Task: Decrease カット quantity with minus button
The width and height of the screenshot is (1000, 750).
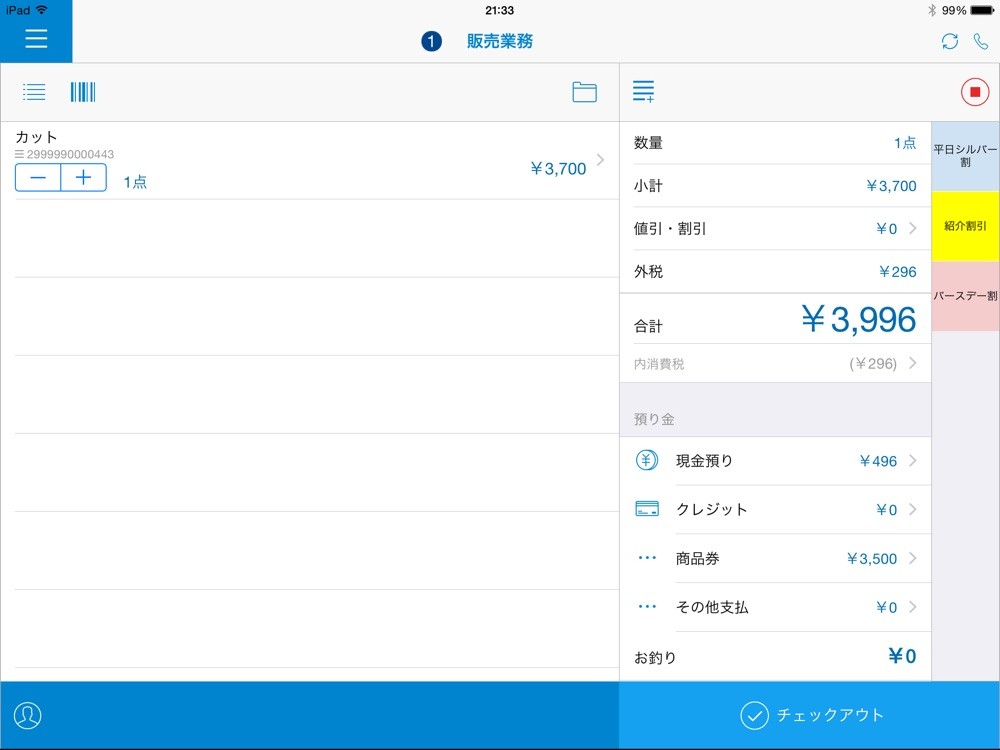Action: 38,178
